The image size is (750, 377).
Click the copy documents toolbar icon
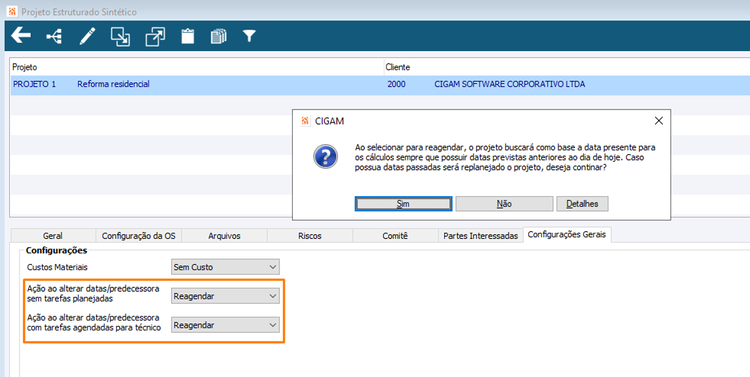[219, 36]
